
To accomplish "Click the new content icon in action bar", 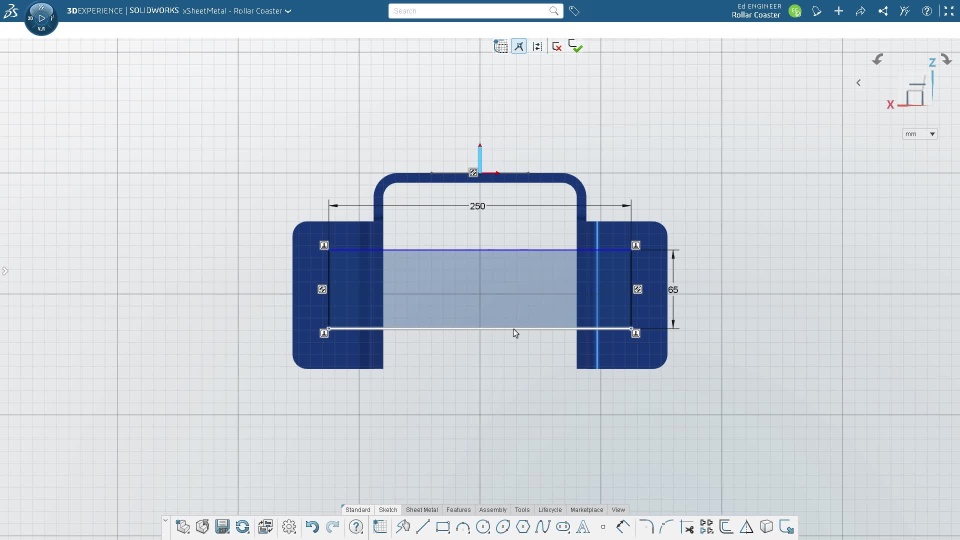I will click(x=182, y=527).
